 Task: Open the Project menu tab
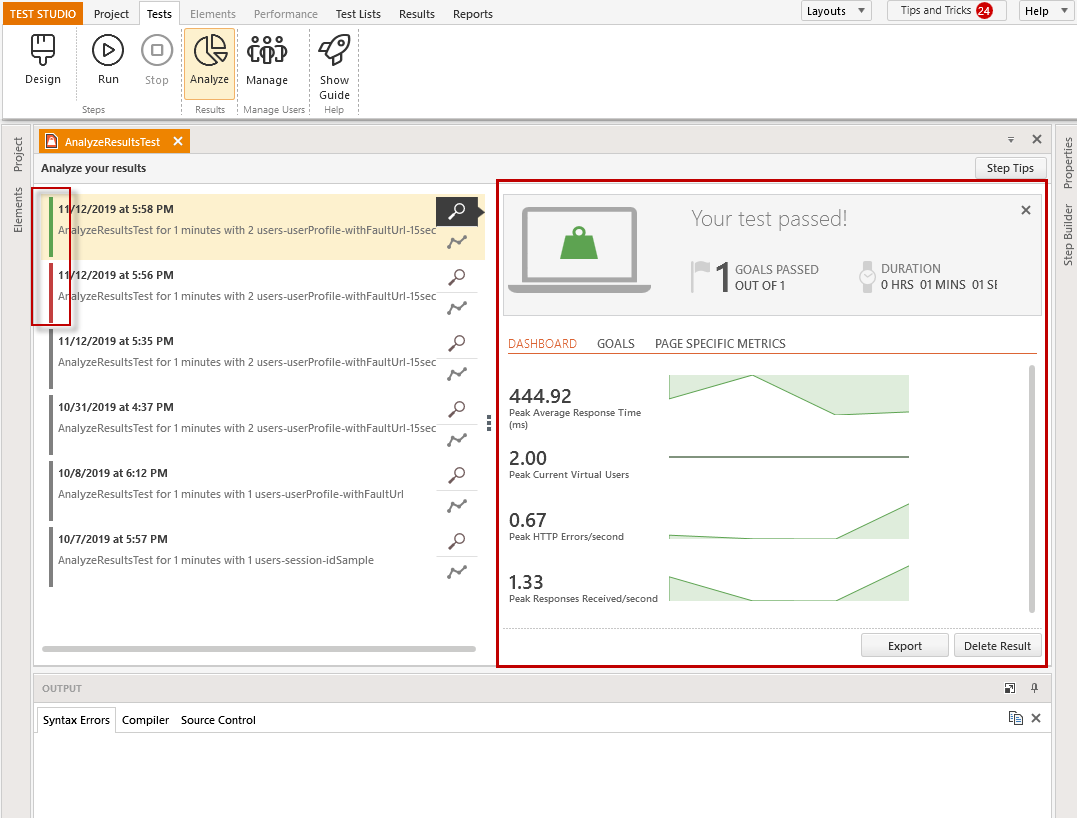coord(111,14)
